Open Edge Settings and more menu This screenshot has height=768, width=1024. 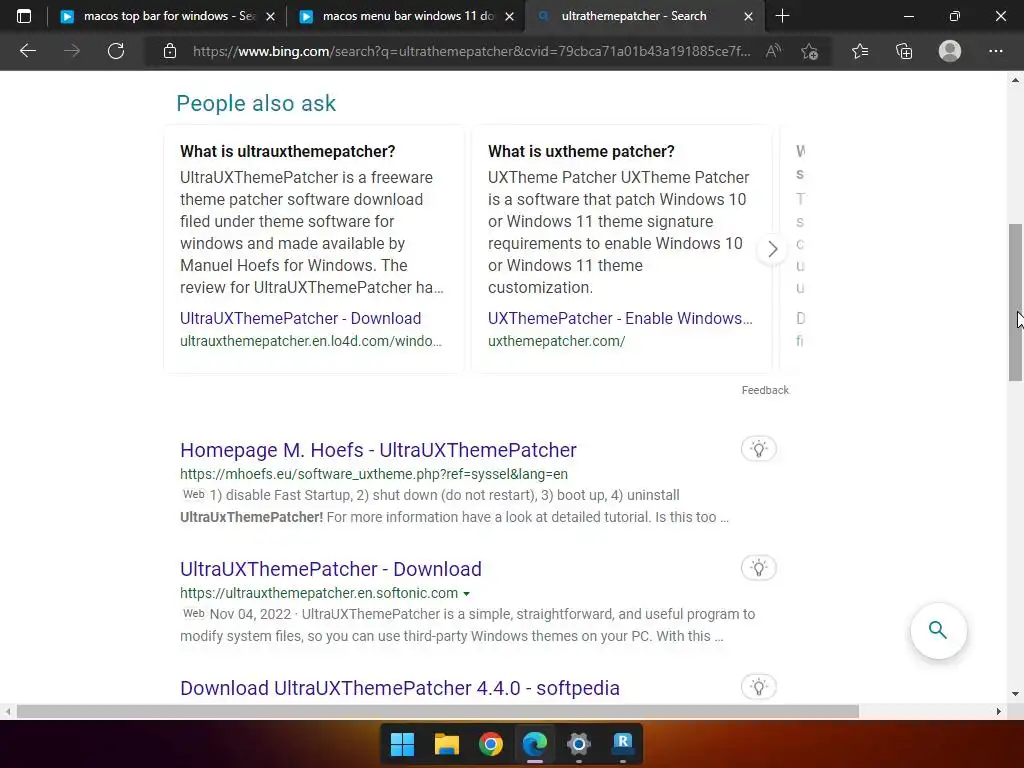click(x=995, y=51)
